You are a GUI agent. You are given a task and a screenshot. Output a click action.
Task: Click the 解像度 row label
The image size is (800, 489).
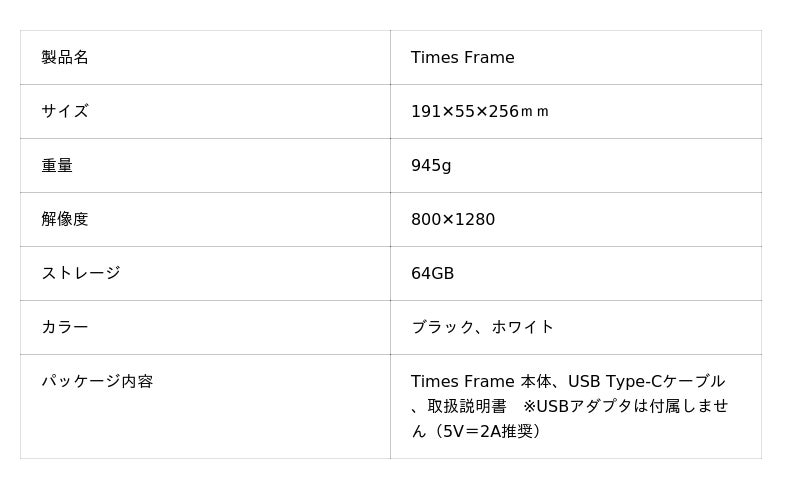point(65,220)
